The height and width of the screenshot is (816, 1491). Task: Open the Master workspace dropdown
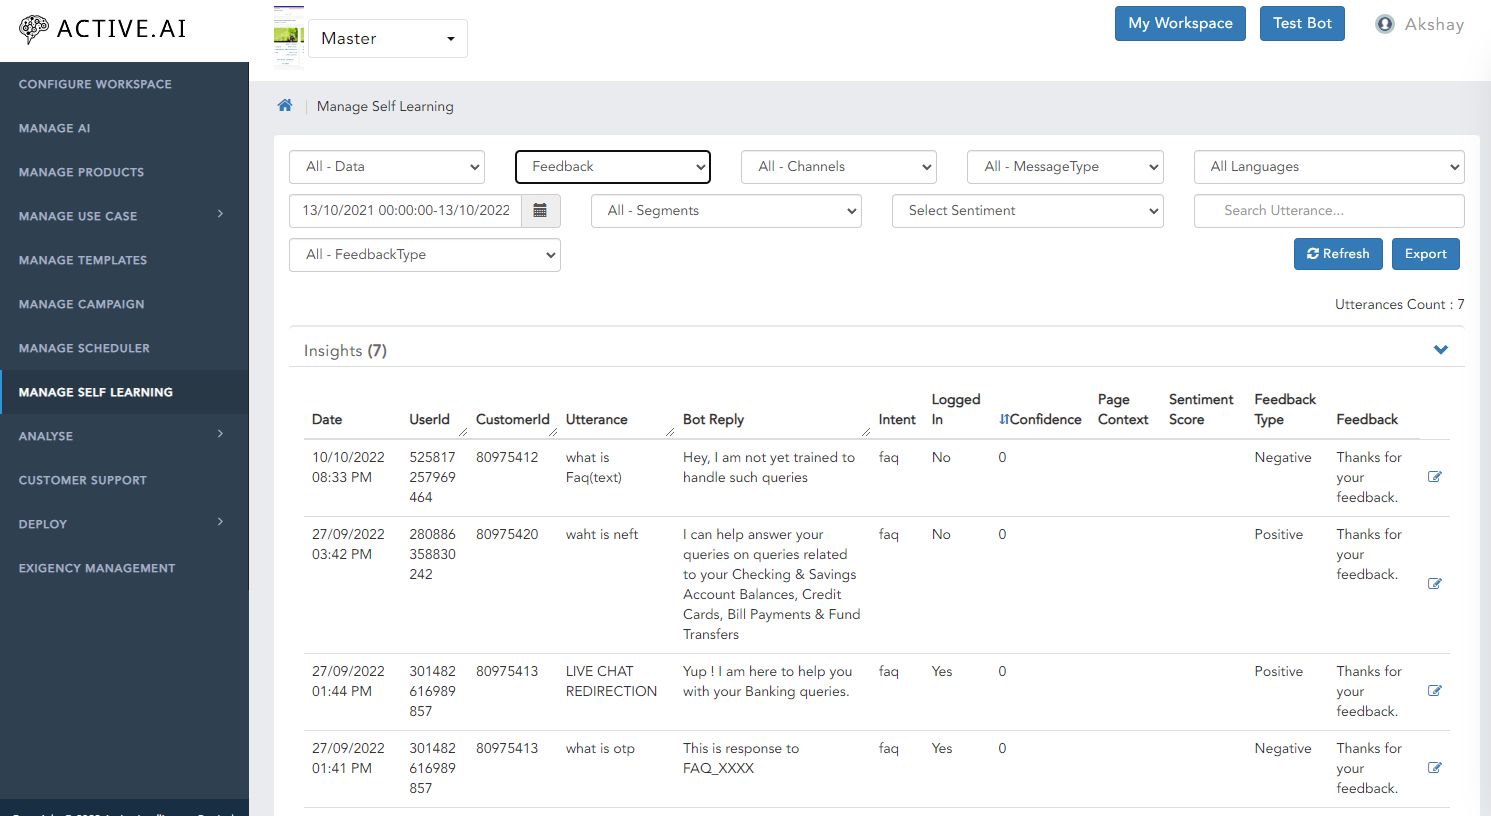(388, 38)
